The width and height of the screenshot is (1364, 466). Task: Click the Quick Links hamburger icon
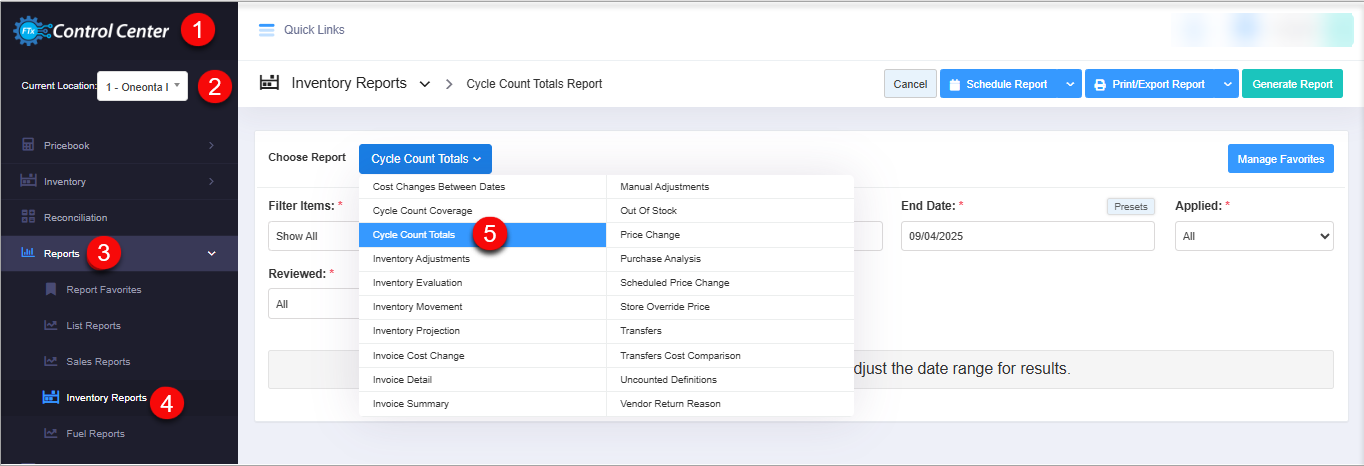coord(266,30)
